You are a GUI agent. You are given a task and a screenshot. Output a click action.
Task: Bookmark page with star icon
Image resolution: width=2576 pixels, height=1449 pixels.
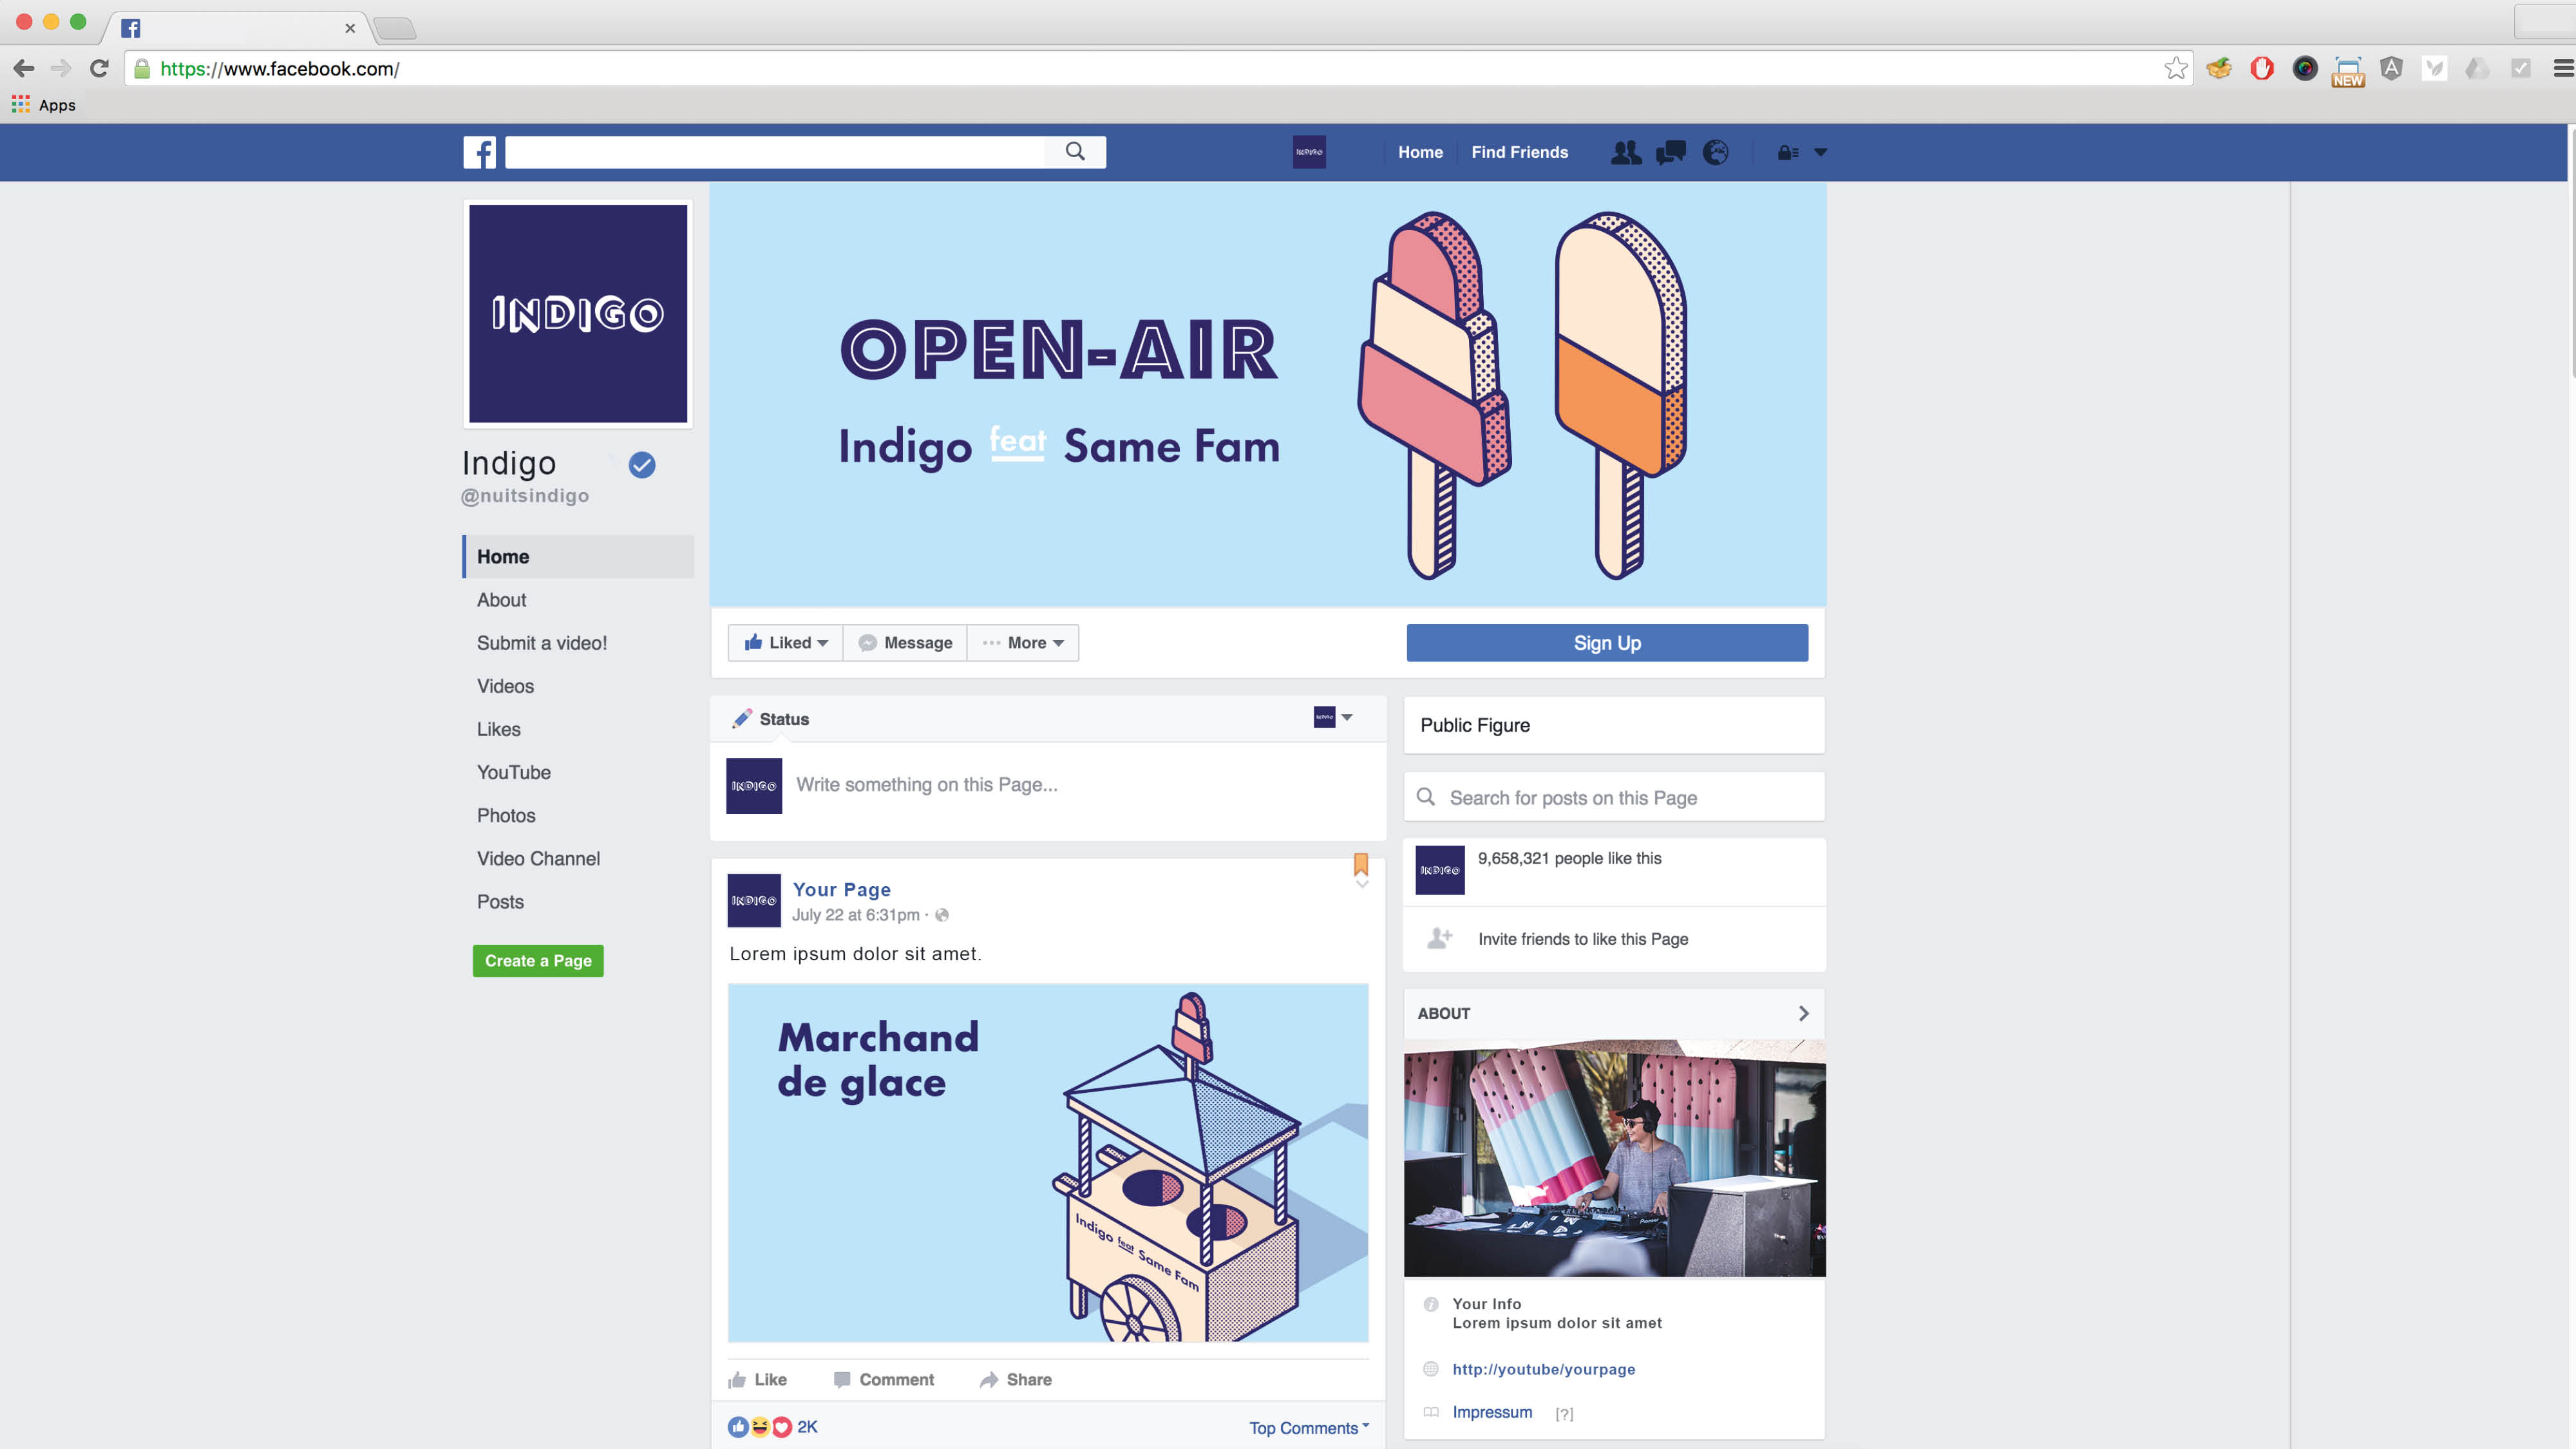click(x=2176, y=68)
